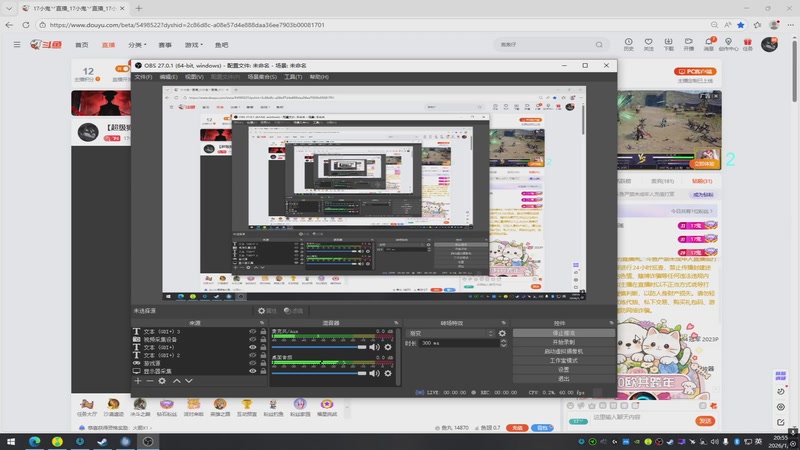Open Douyu follow heart icon
The width and height of the screenshot is (800, 450).
click(648, 44)
